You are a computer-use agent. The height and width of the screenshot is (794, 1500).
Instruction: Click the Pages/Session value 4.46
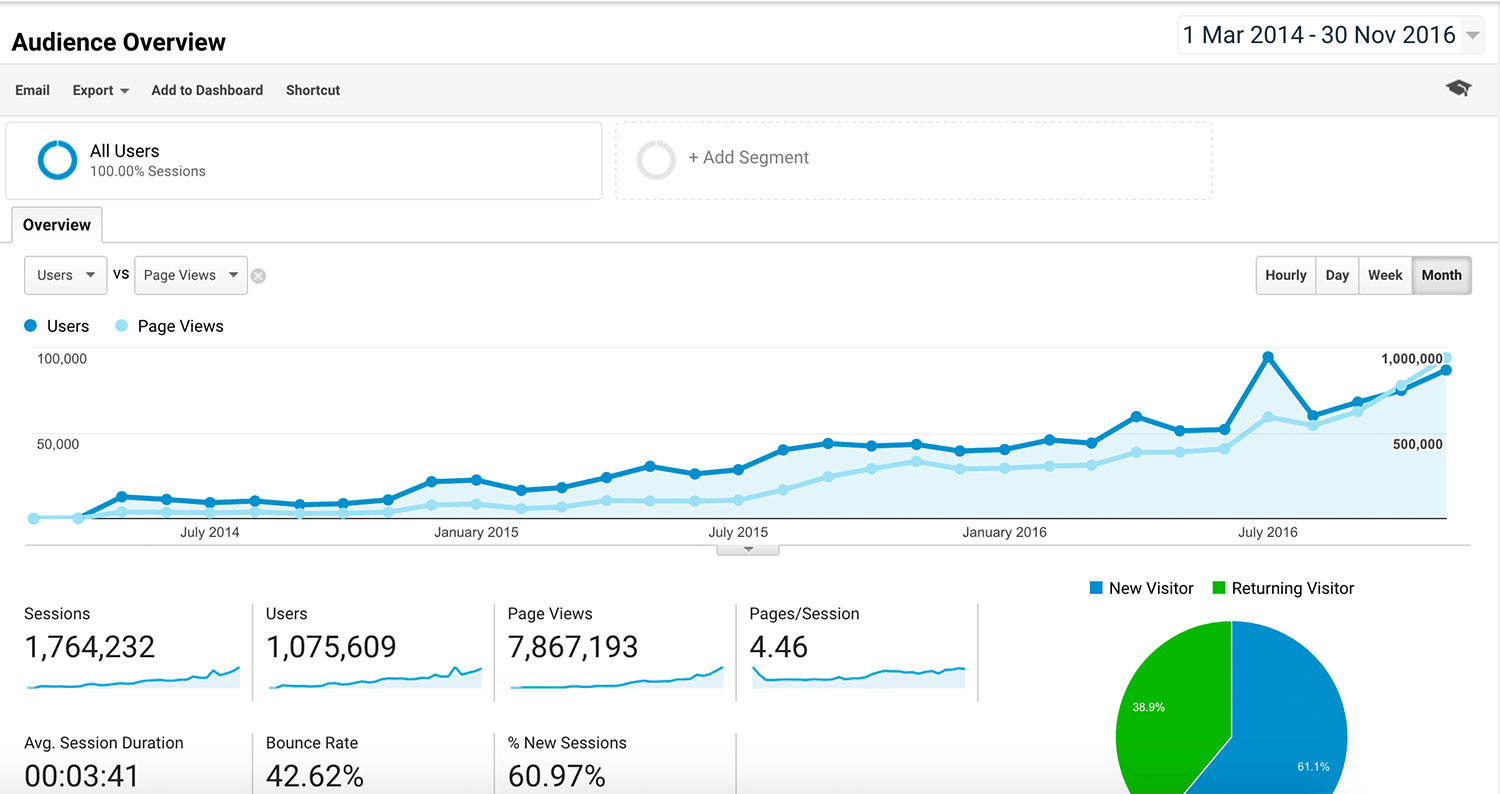779,647
